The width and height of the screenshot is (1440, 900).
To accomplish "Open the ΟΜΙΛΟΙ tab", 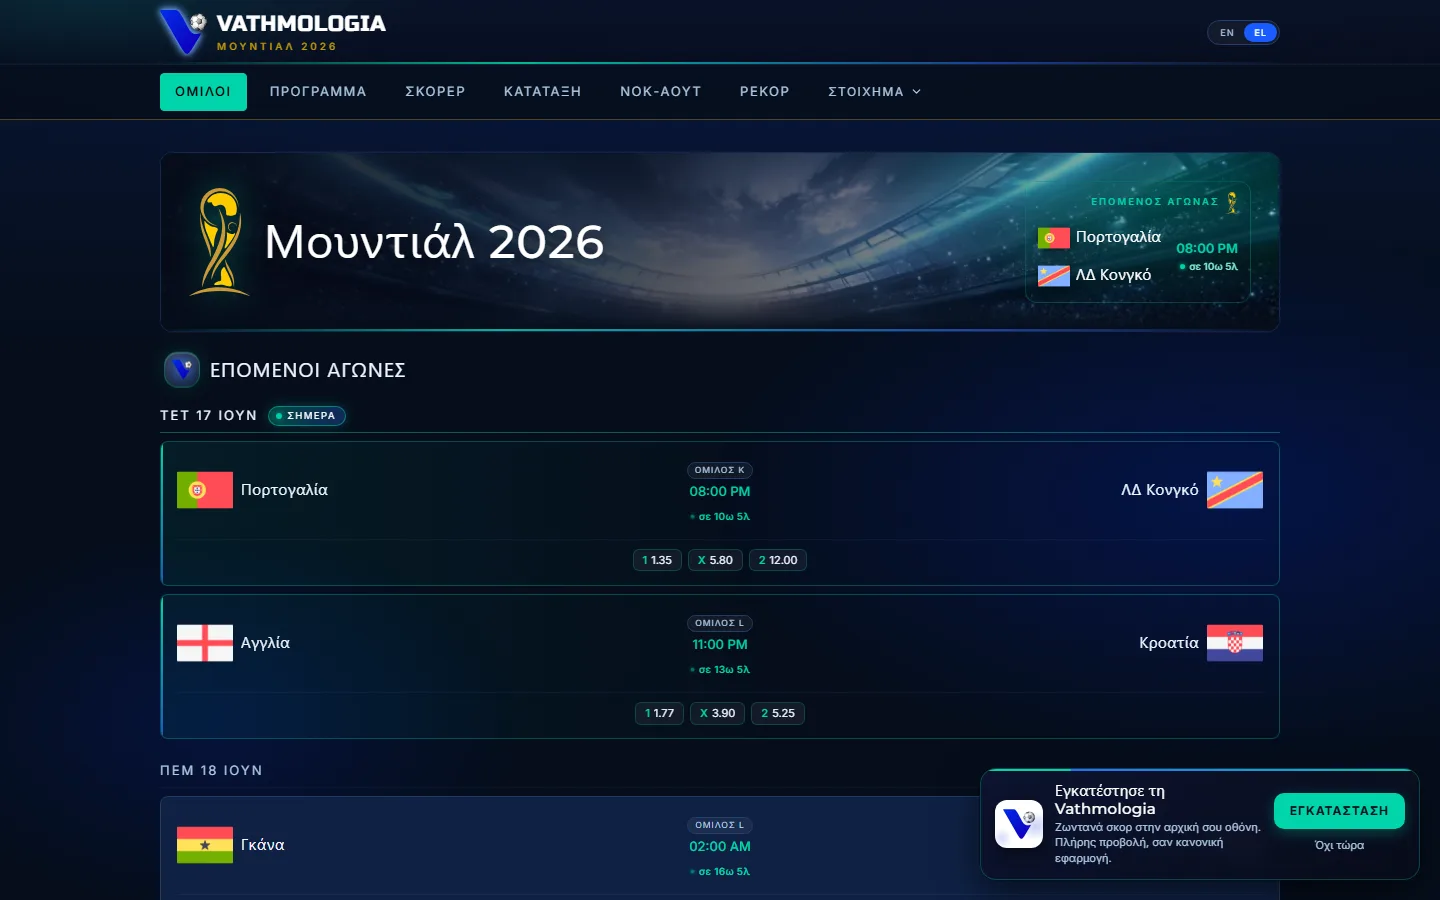I will (x=203, y=92).
